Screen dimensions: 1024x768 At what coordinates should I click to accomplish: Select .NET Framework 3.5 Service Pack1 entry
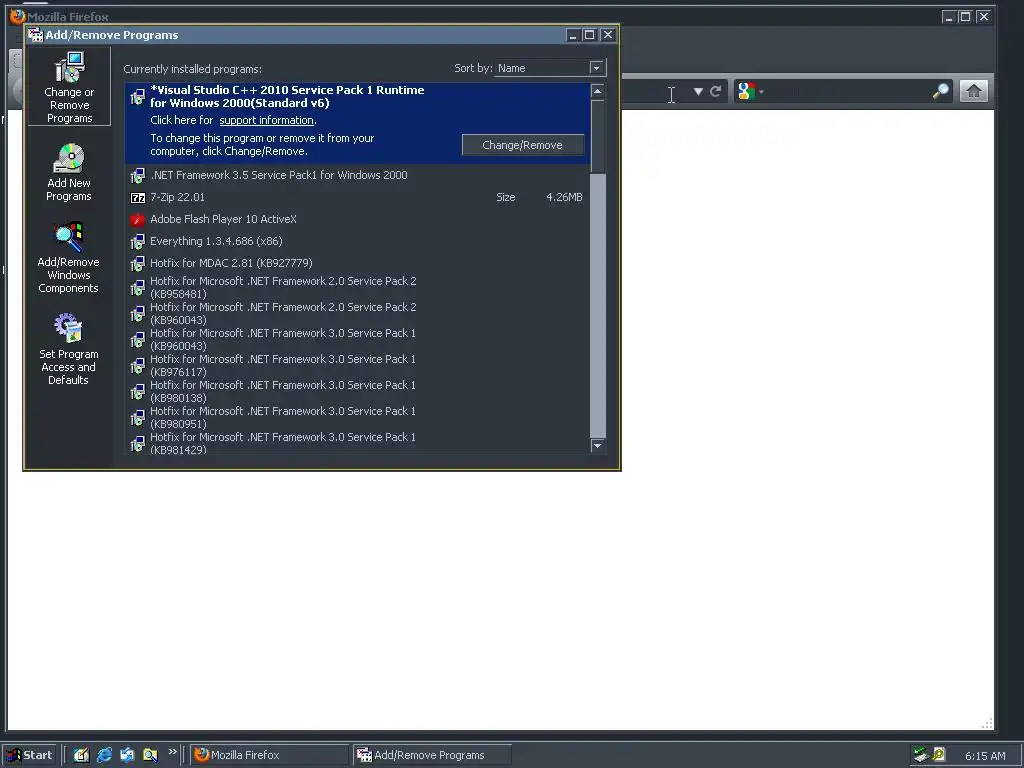point(357,175)
